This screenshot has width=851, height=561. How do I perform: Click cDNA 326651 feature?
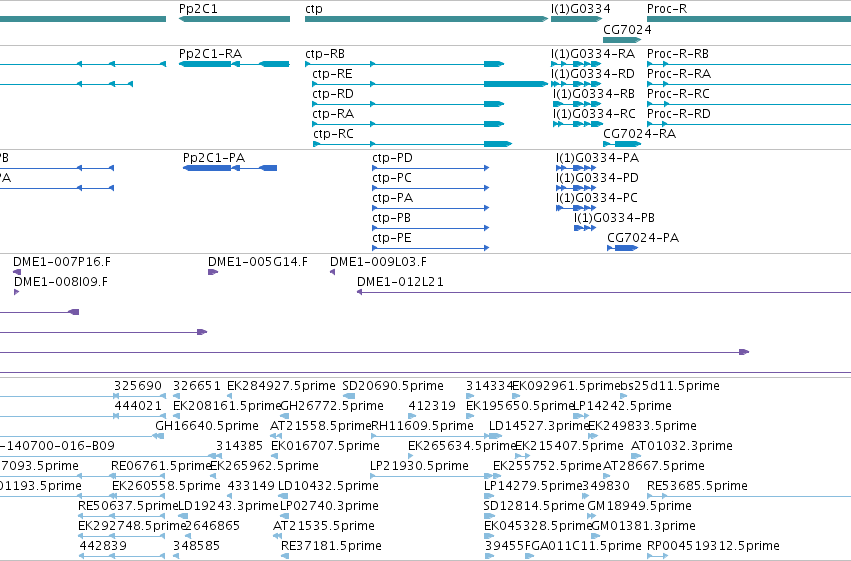[176, 396]
